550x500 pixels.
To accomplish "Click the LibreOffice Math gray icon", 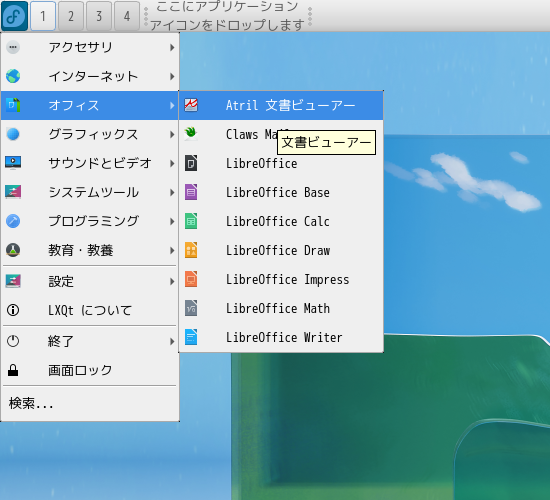I will (x=191, y=308).
